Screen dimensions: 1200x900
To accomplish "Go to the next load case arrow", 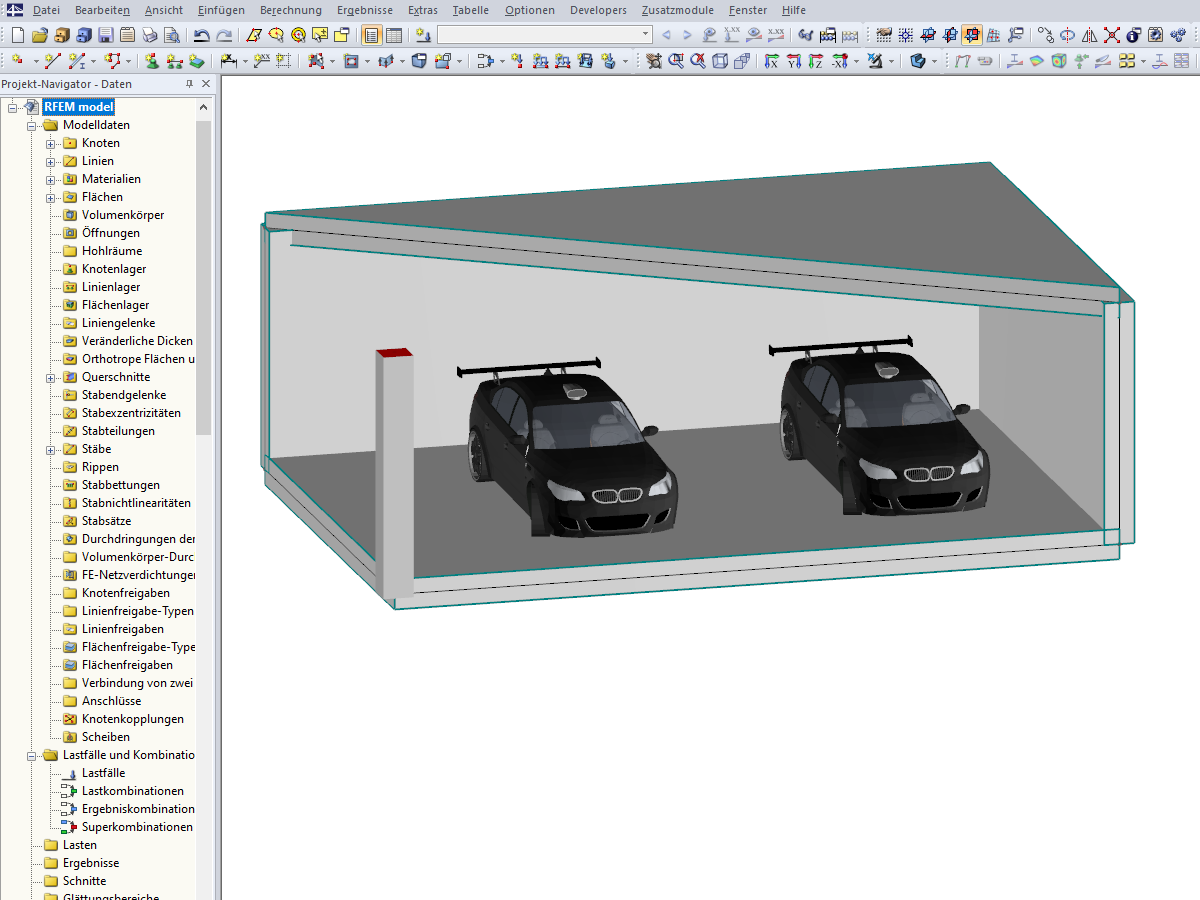I will pyautogui.click(x=688, y=35).
